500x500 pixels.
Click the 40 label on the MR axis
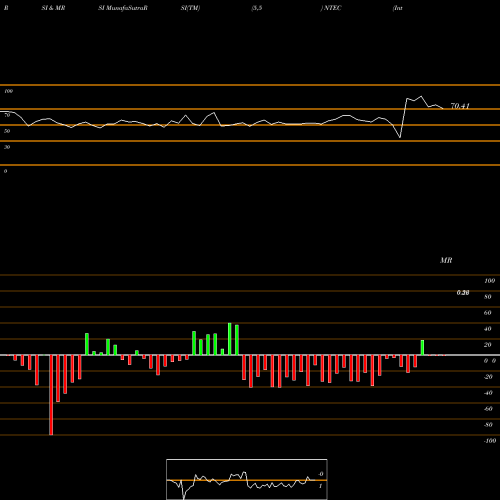[487, 329]
